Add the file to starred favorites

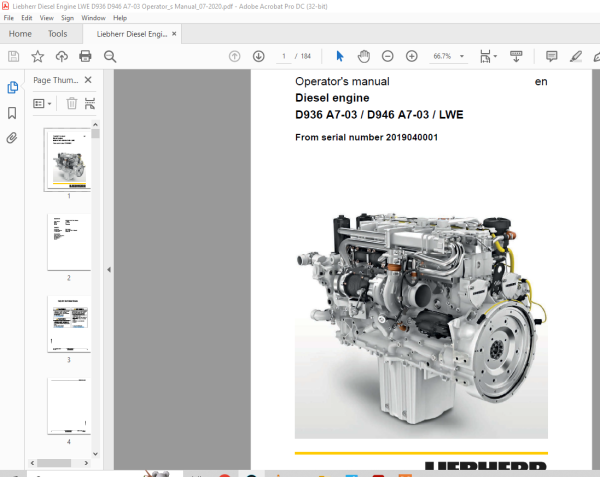(38, 56)
